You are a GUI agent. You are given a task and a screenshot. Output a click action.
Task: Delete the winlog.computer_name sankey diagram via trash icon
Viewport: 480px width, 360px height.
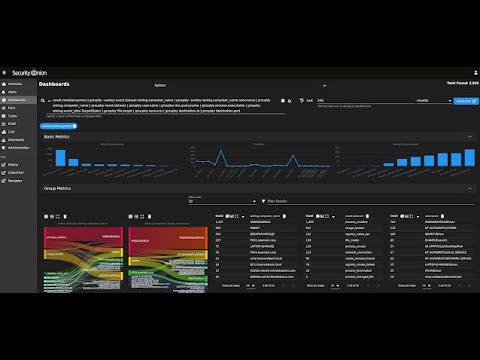tap(149, 217)
